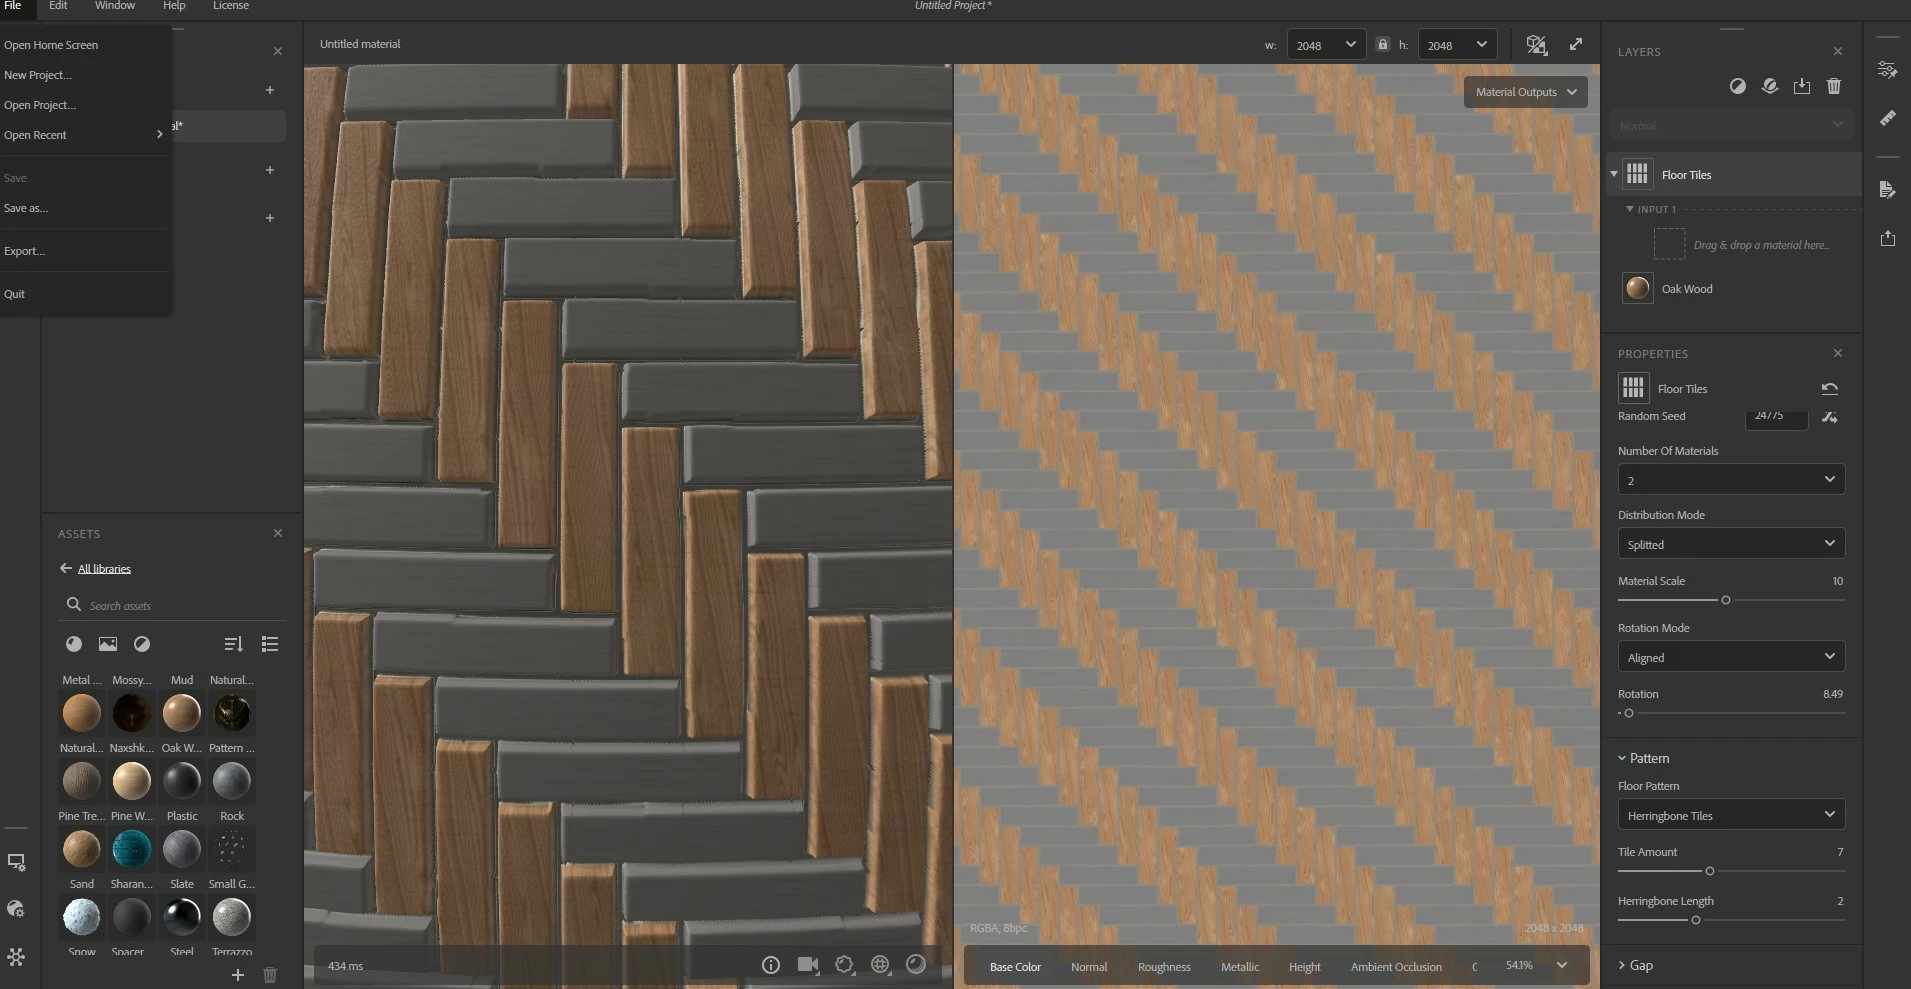Open Rotation Mode Aligned dropdown
The height and width of the screenshot is (989, 1911).
[1731, 657]
